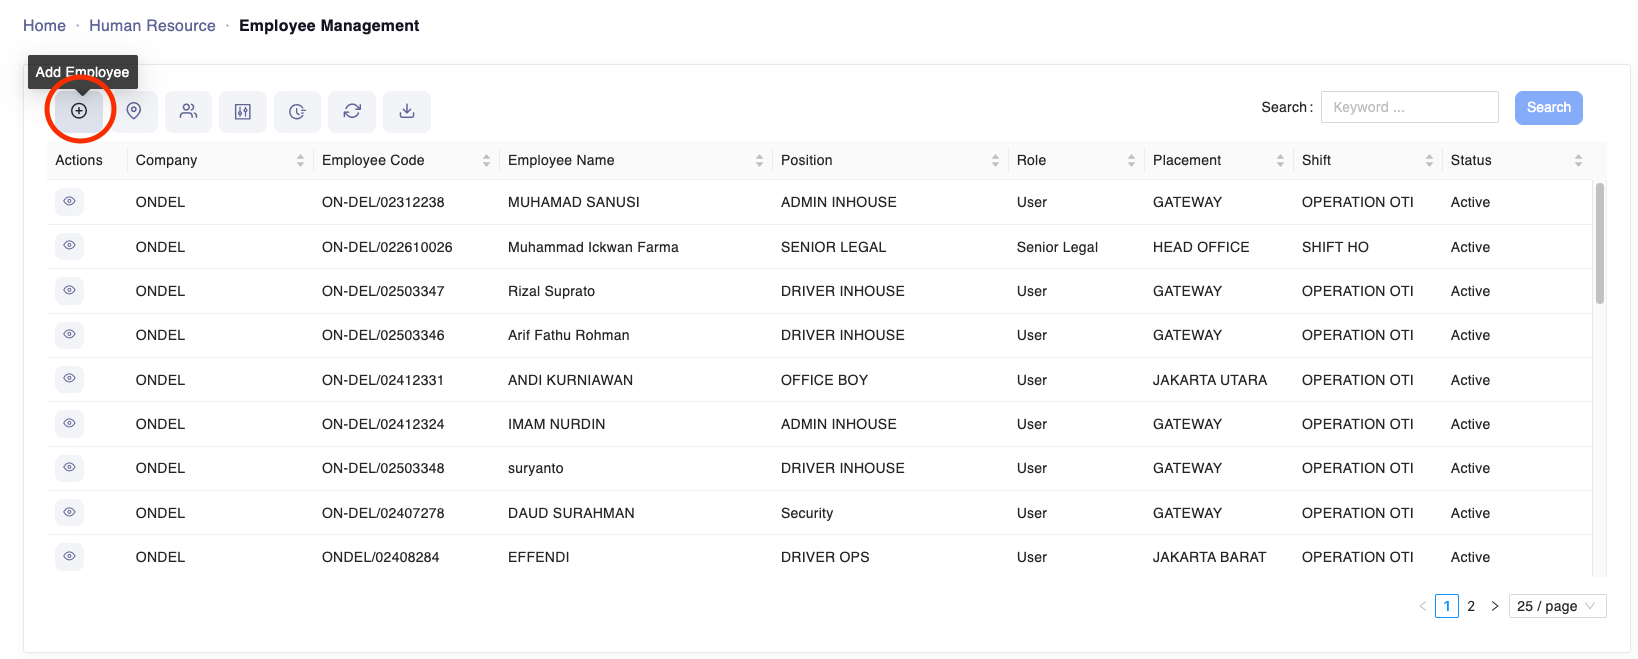Image resolution: width=1638 pixels, height=659 pixels.
Task: Refresh the employee table with sync icon
Action: [352, 111]
